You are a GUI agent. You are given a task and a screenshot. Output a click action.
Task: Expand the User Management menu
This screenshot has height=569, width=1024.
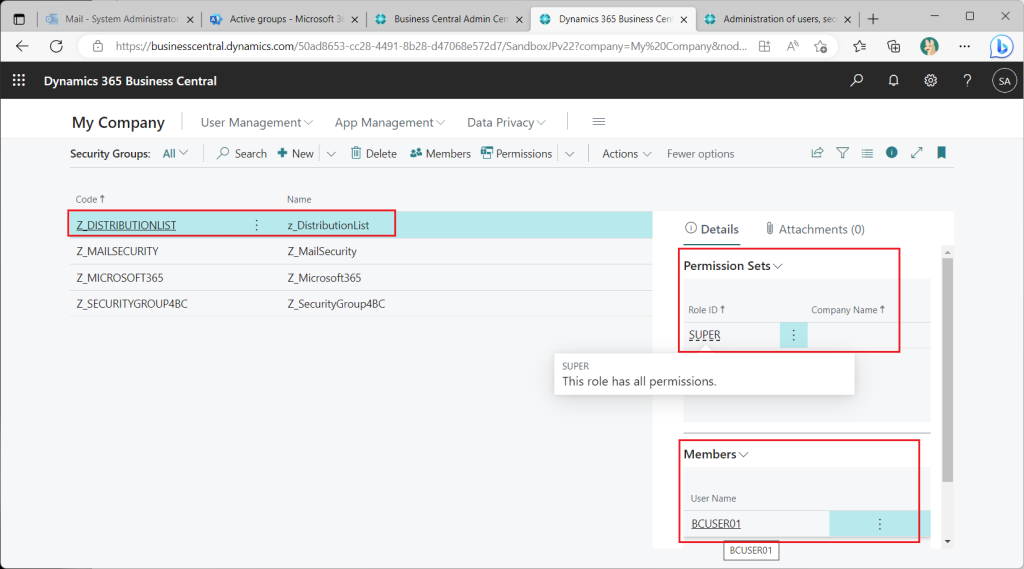(x=256, y=122)
